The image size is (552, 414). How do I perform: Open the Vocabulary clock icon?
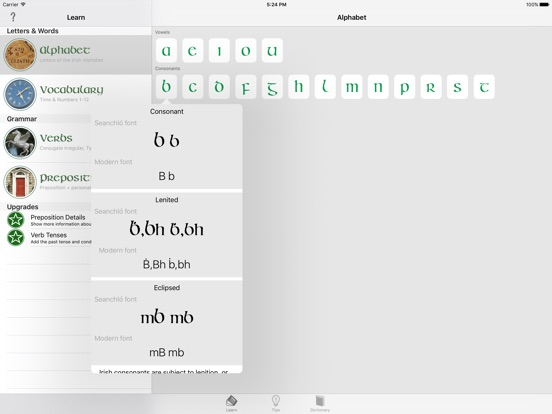(x=20, y=94)
